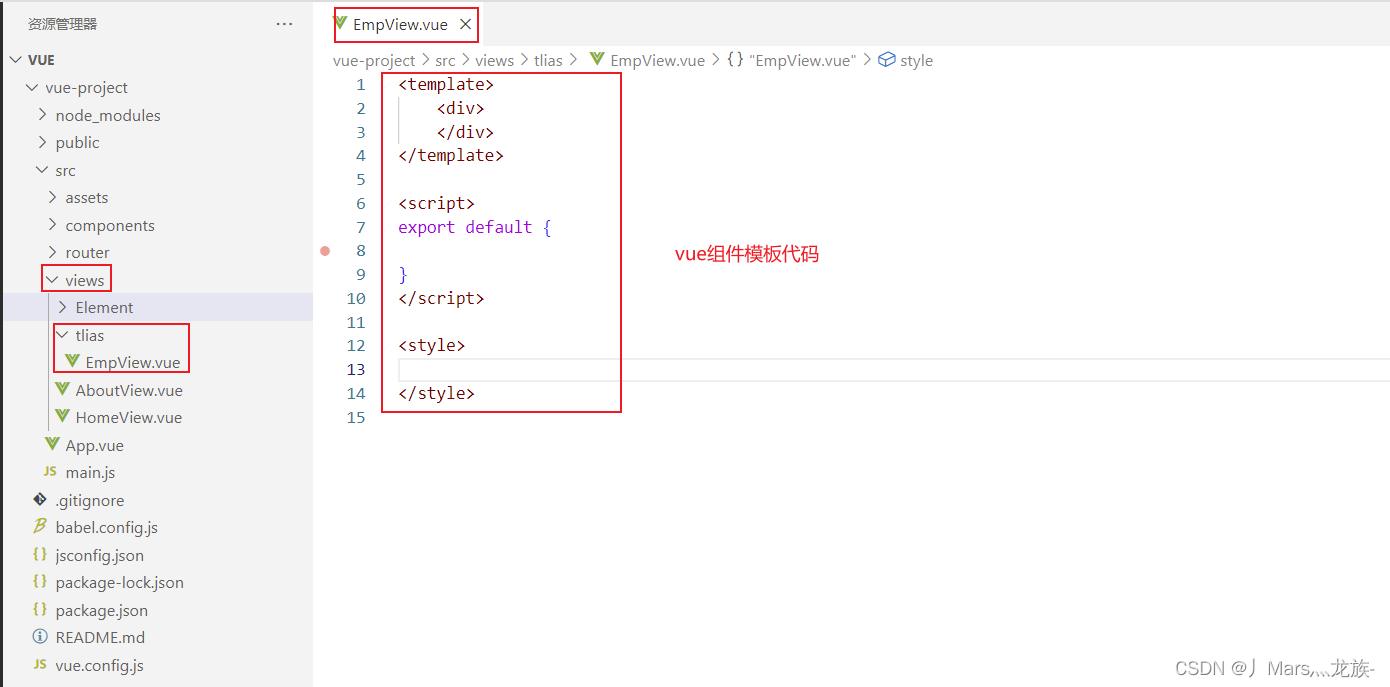Place cursor in empty line 13

pyautogui.click(x=894, y=370)
